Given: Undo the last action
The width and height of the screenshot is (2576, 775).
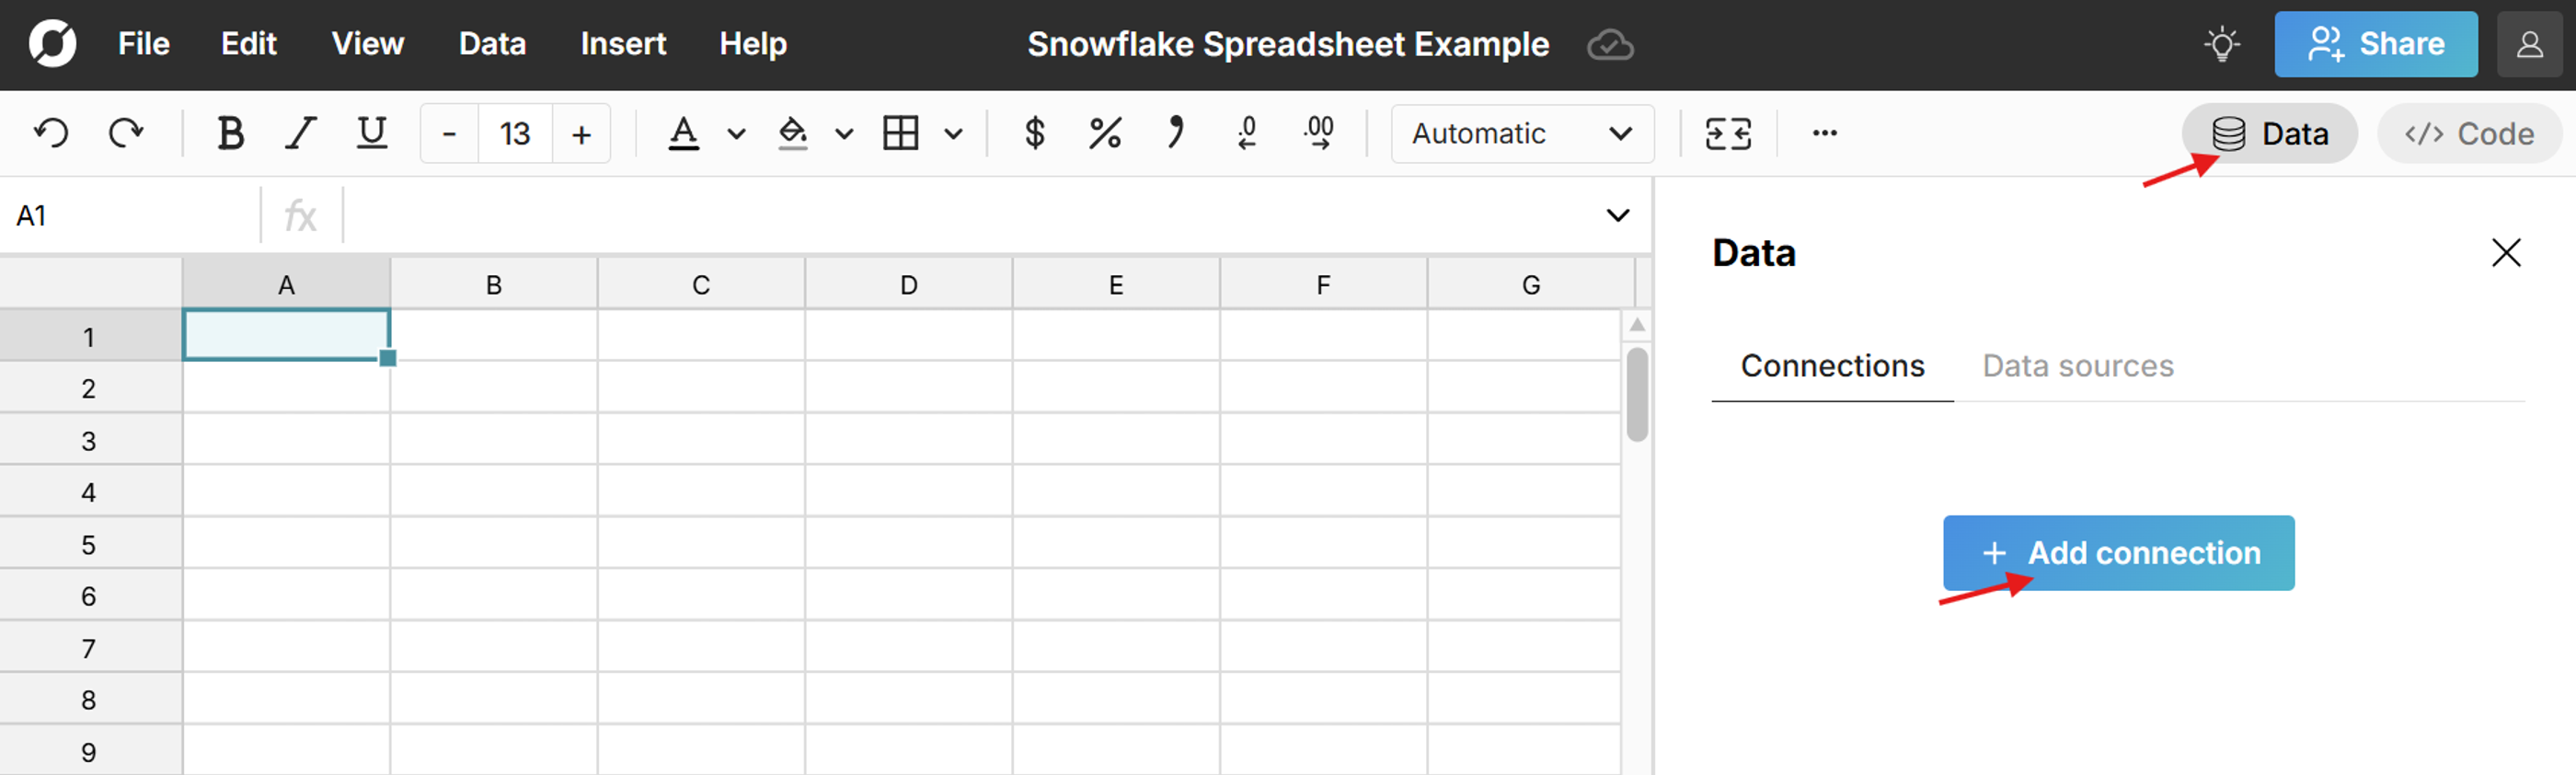Looking at the screenshot, I should pos(51,133).
